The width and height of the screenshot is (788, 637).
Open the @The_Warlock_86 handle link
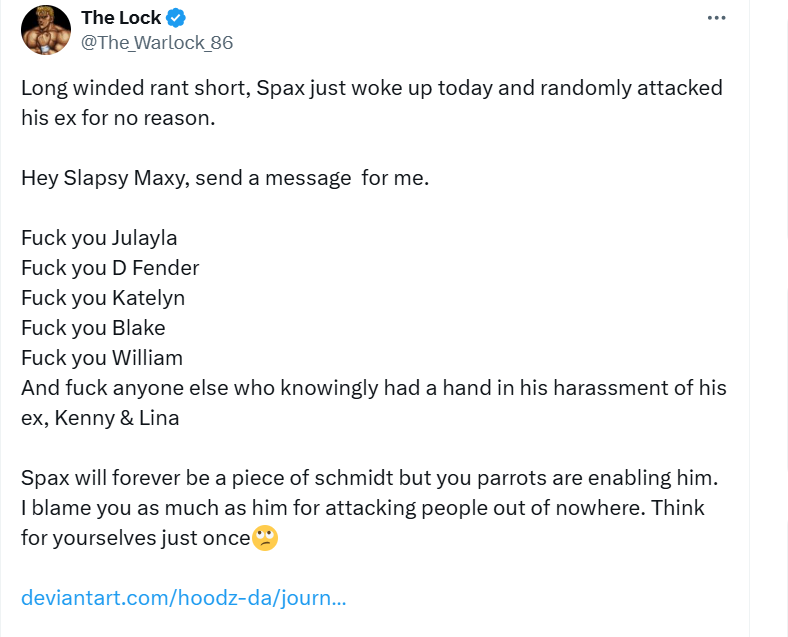point(157,43)
